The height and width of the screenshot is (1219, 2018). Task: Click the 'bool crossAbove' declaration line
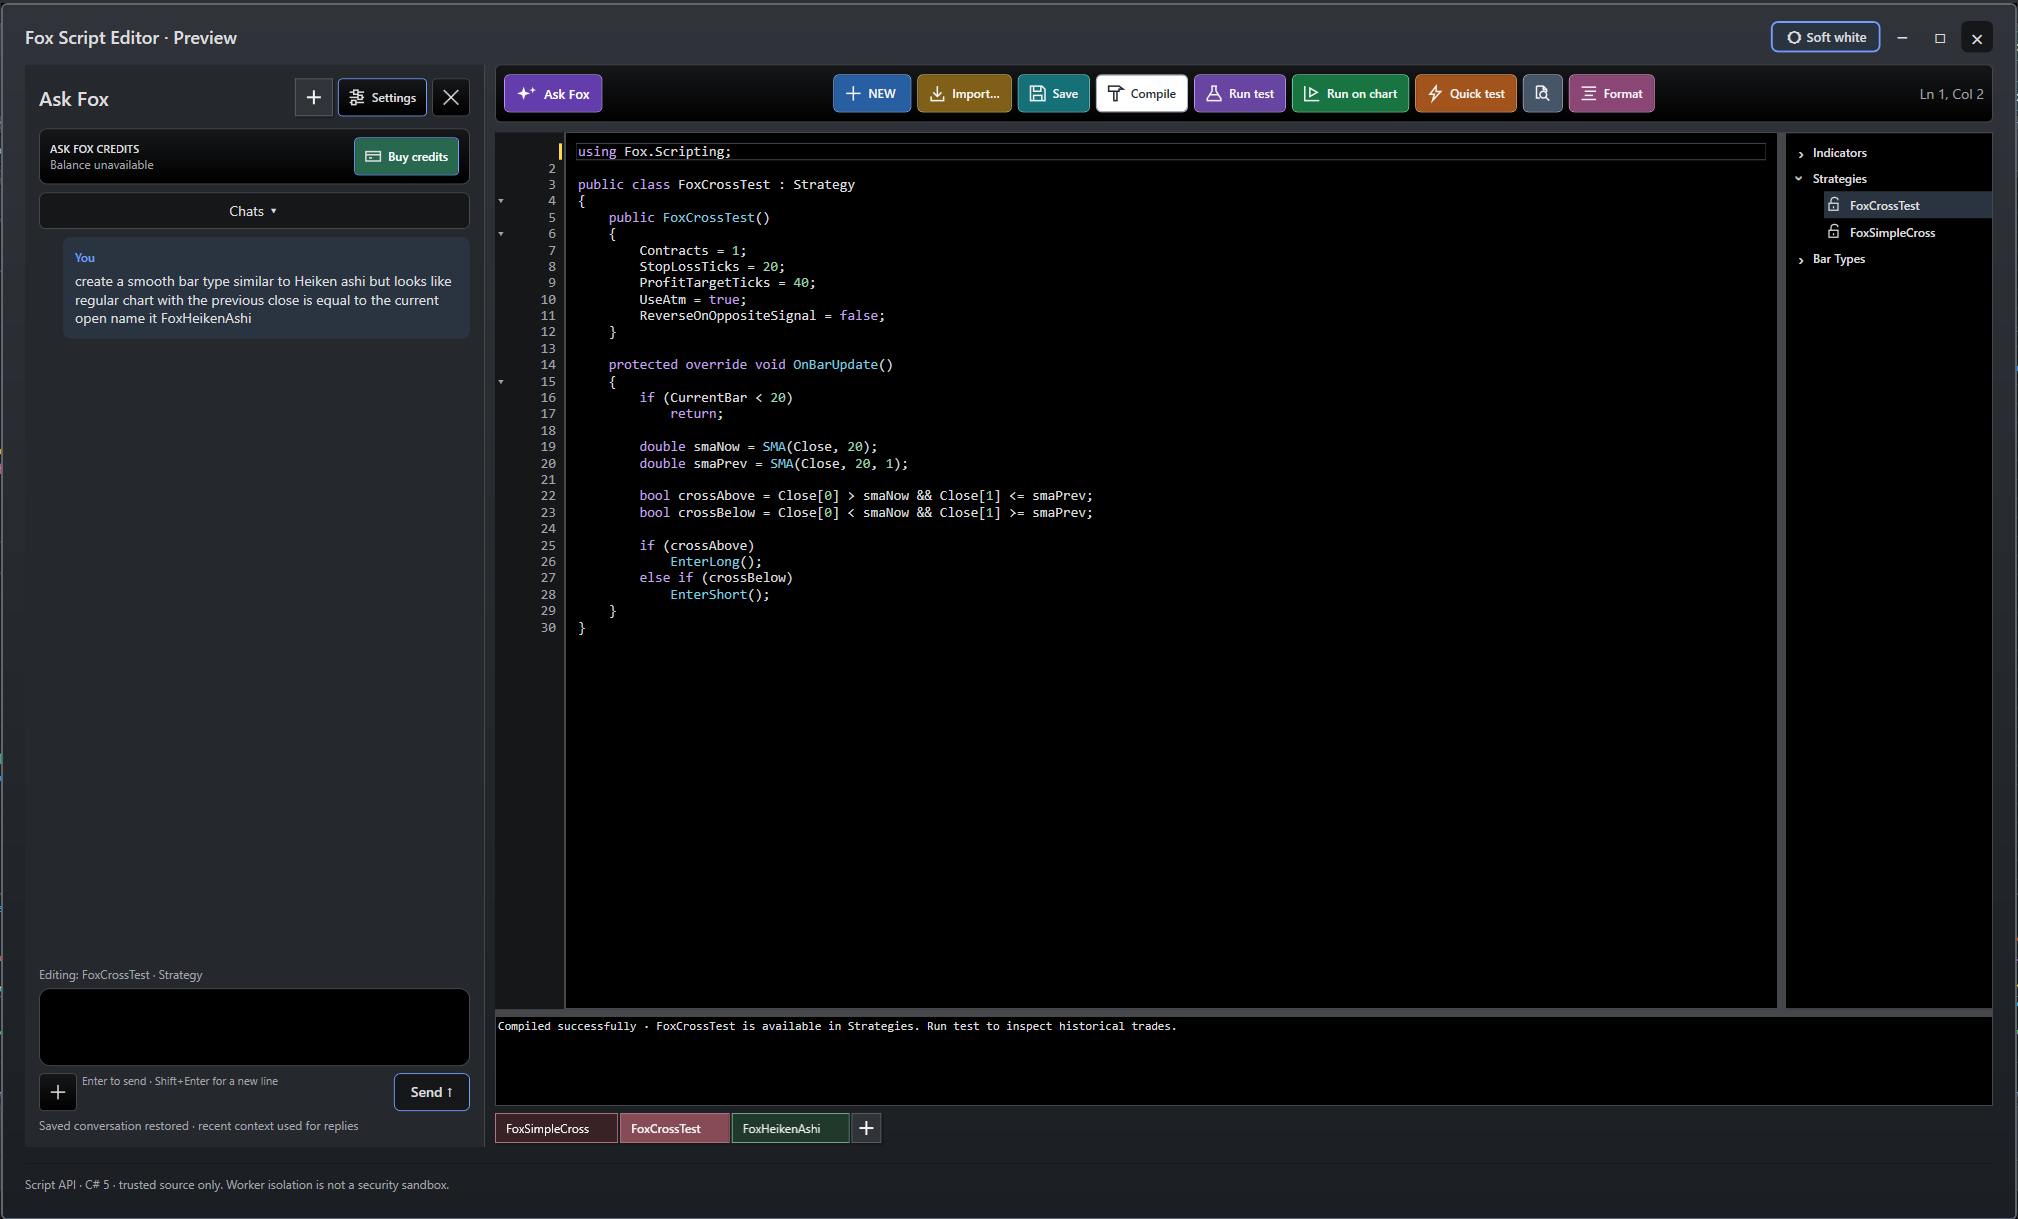tap(866, 496)
